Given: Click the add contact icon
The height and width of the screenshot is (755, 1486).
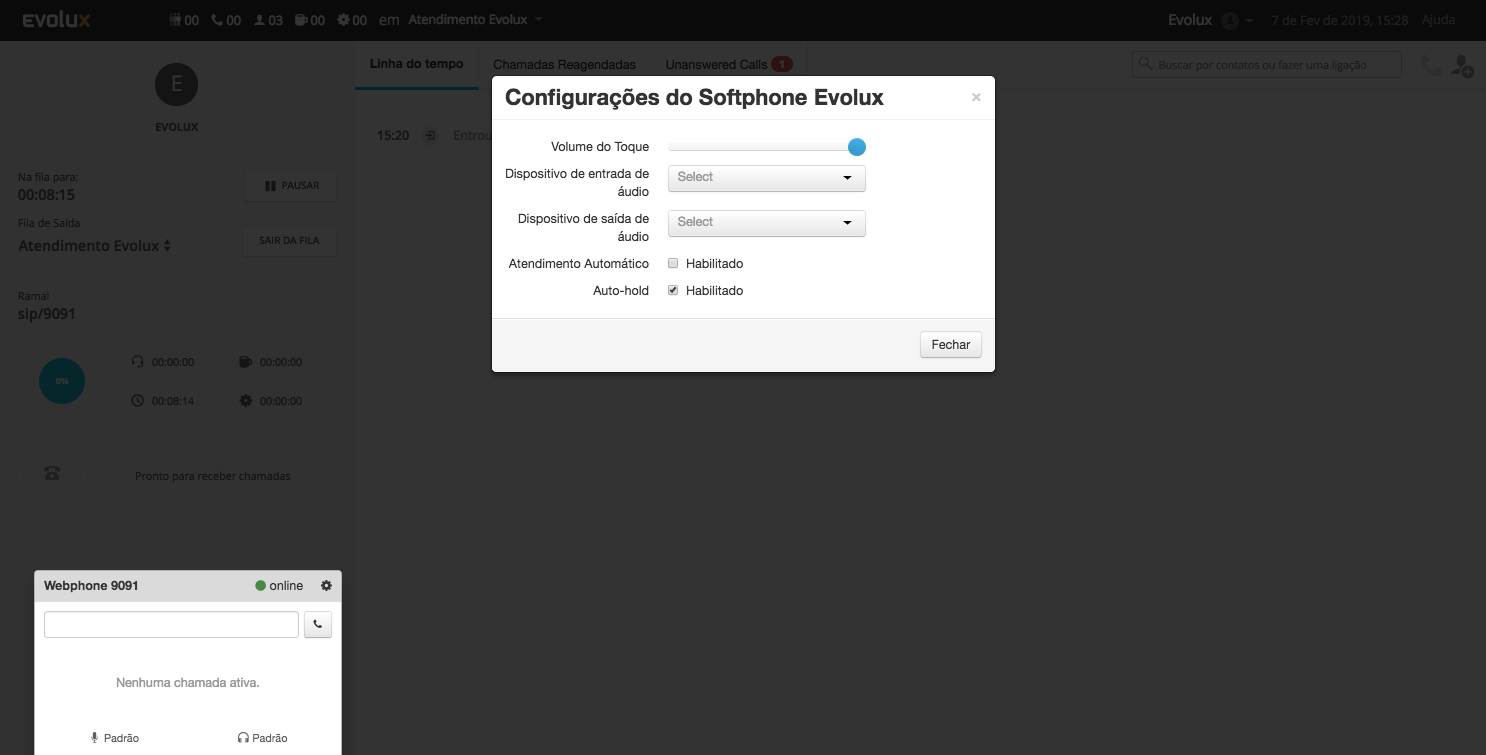Looking at the screenshot, I should coord(1462,66).
